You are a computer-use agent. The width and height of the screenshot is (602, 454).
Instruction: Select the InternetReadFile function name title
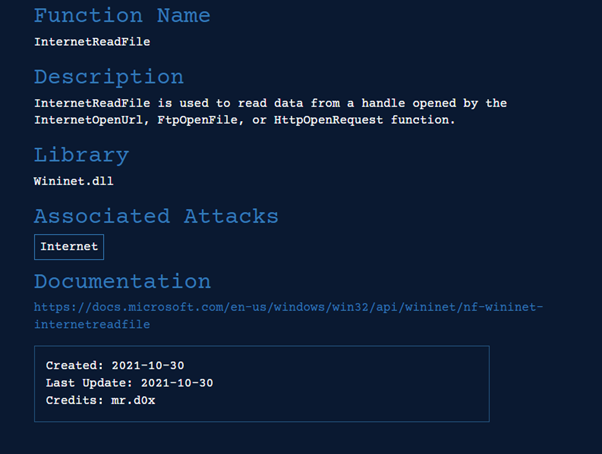(x=92, y=42)
